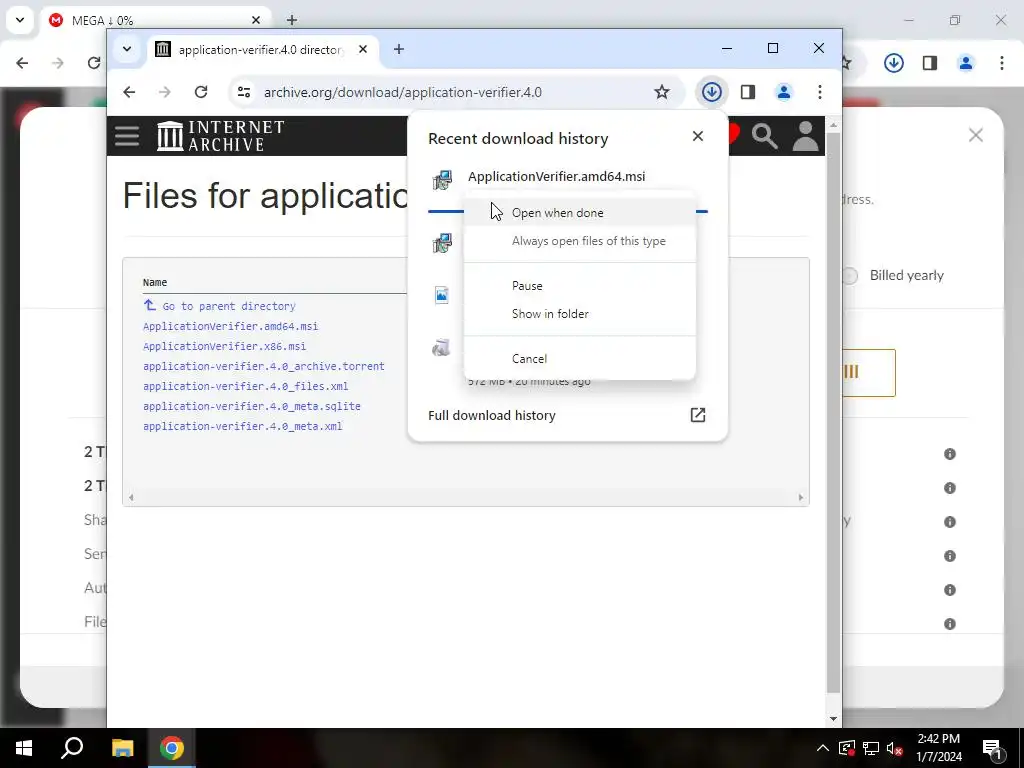Image resolution: width=1024 pixels, height=768 pixels.
Task: Click the image file icon in download list
Action: click(x=442, y=295)
